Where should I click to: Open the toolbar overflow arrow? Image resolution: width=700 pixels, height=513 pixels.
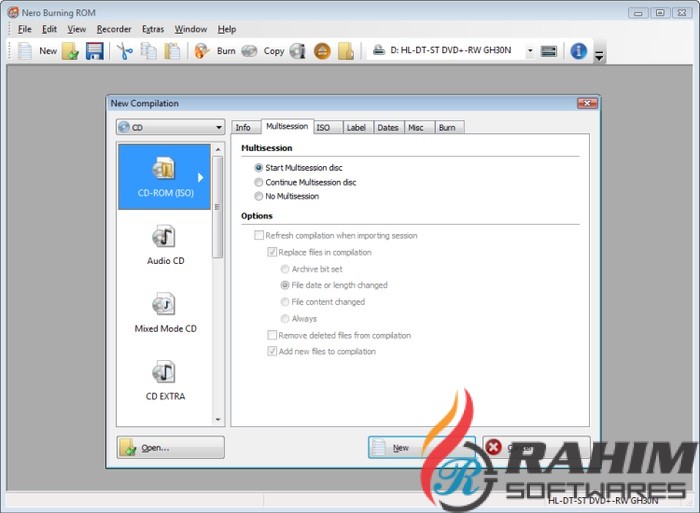coord(600,56)
